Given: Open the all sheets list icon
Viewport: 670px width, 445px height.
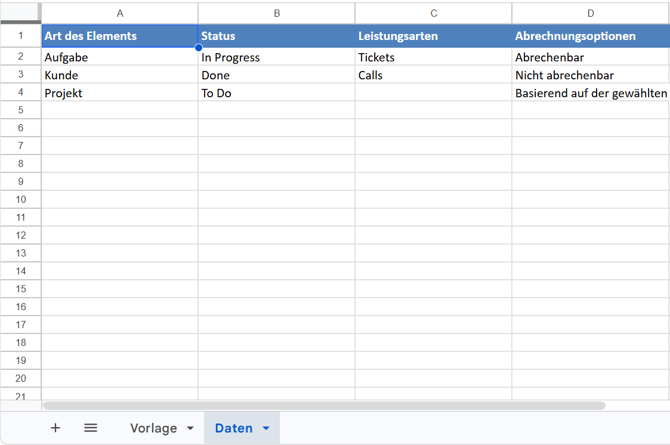Looking at the screenshot, I should point(91,428).
